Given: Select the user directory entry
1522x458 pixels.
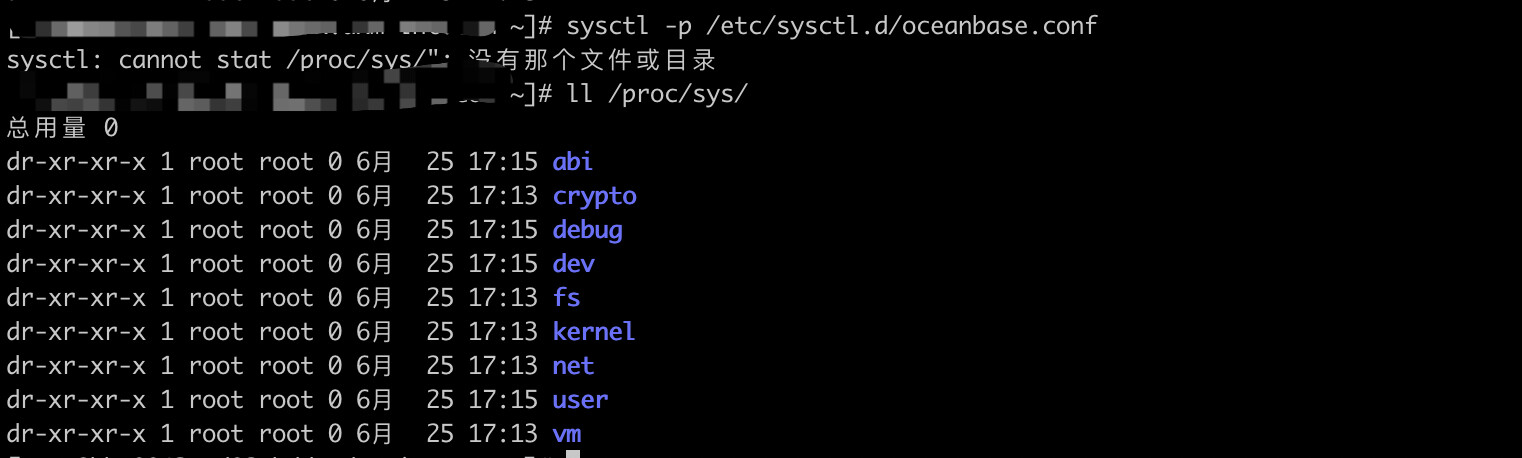Looking at the screenshot, I should pyautogui.click(x=580, y=400).
